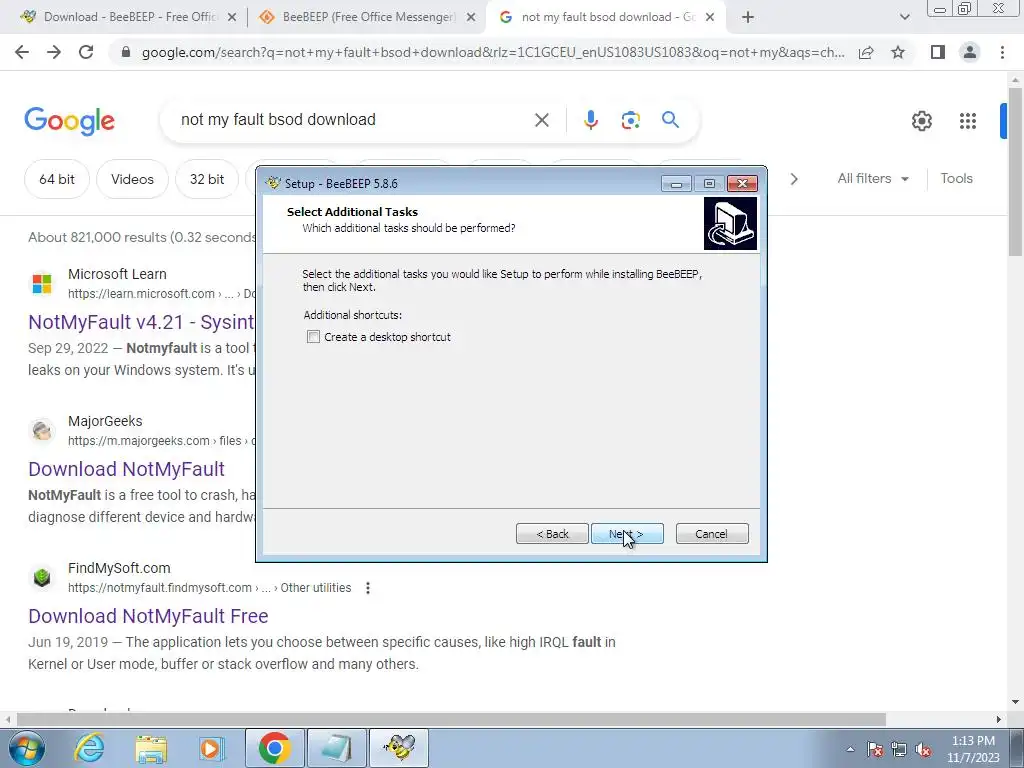Screen dimensions: 1024x768
Task: Open Download NotMyFault Free link
Action: tap(148, 616)
